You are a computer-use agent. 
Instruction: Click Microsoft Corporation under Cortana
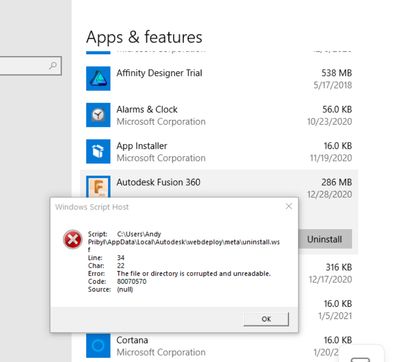pos(161,352)
